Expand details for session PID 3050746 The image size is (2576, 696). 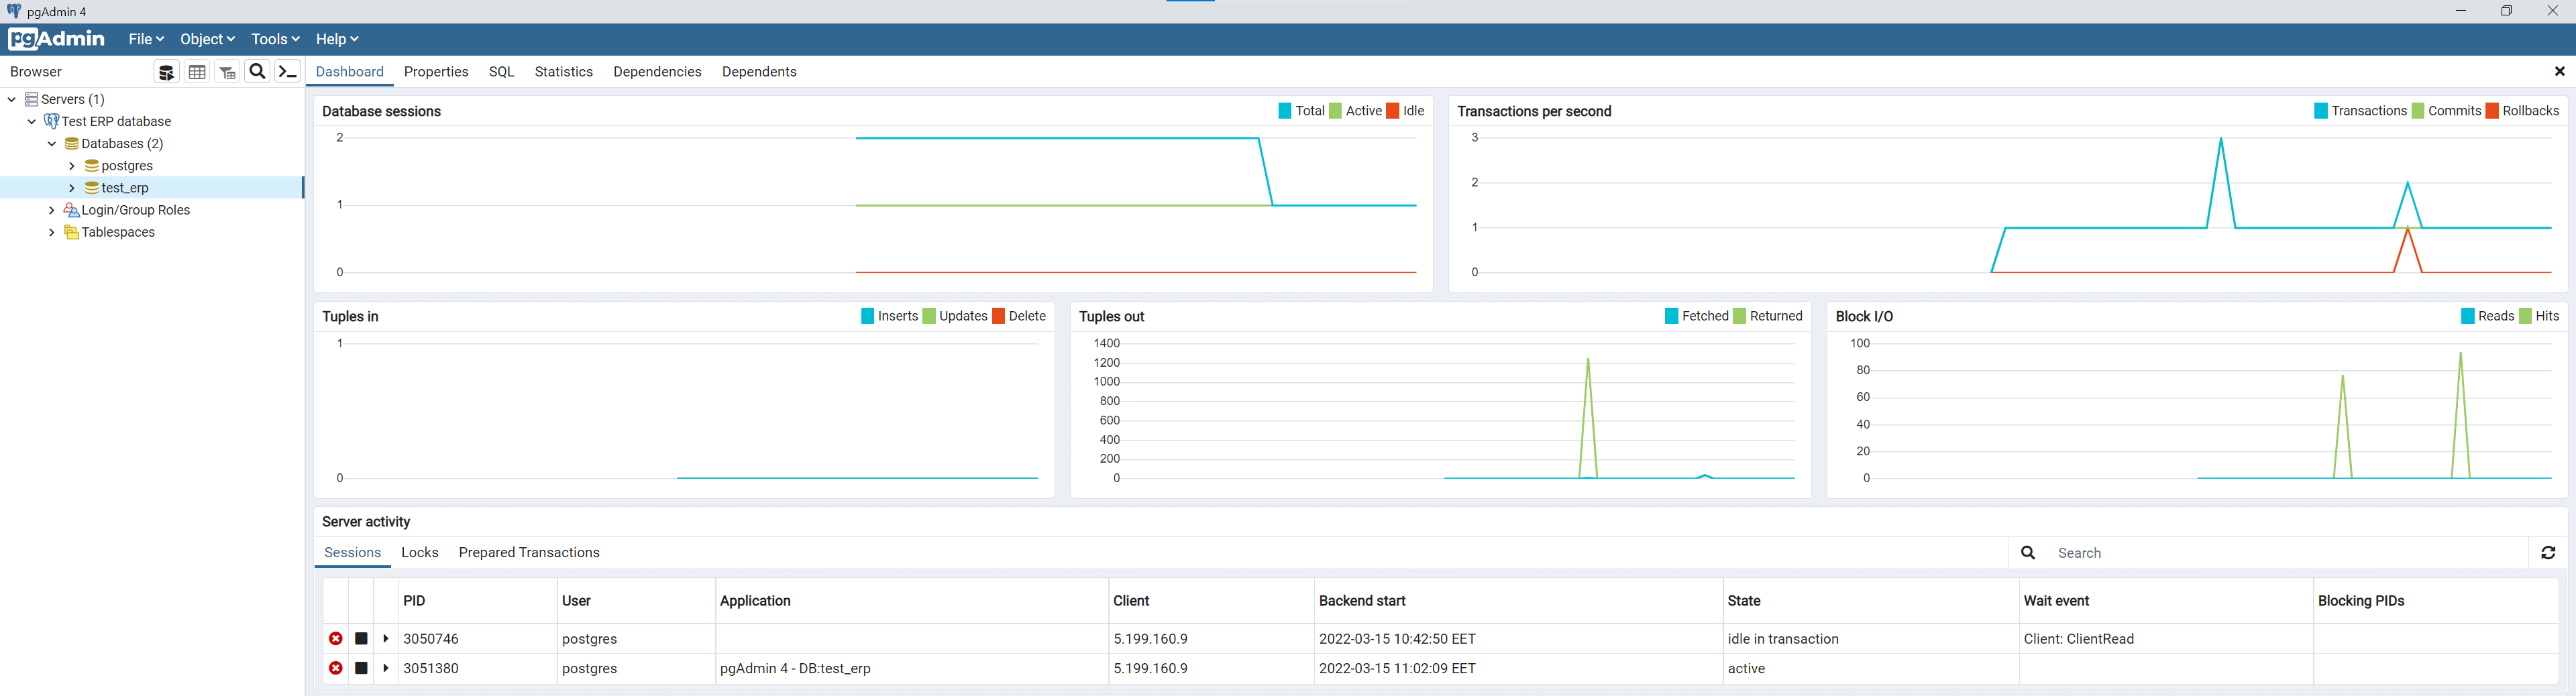click(386, 638)
